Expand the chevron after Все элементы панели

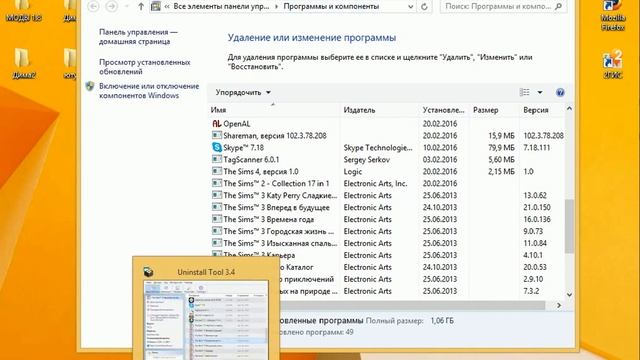276,7
